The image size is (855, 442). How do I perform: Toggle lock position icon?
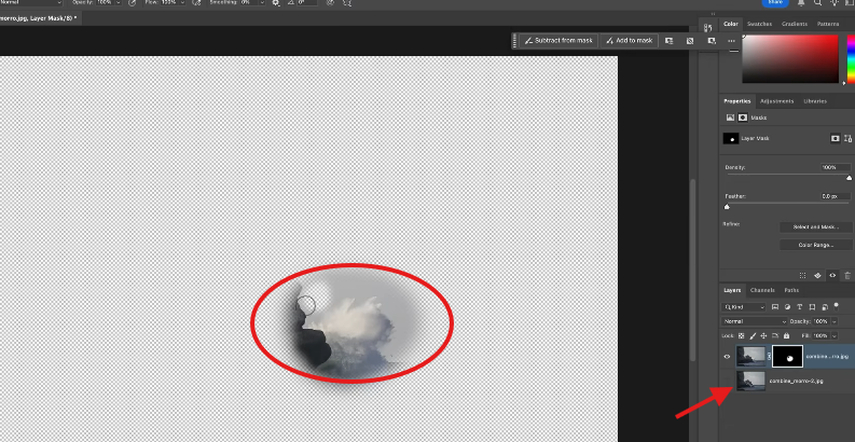pyautogui.click(x=764, y=336)
